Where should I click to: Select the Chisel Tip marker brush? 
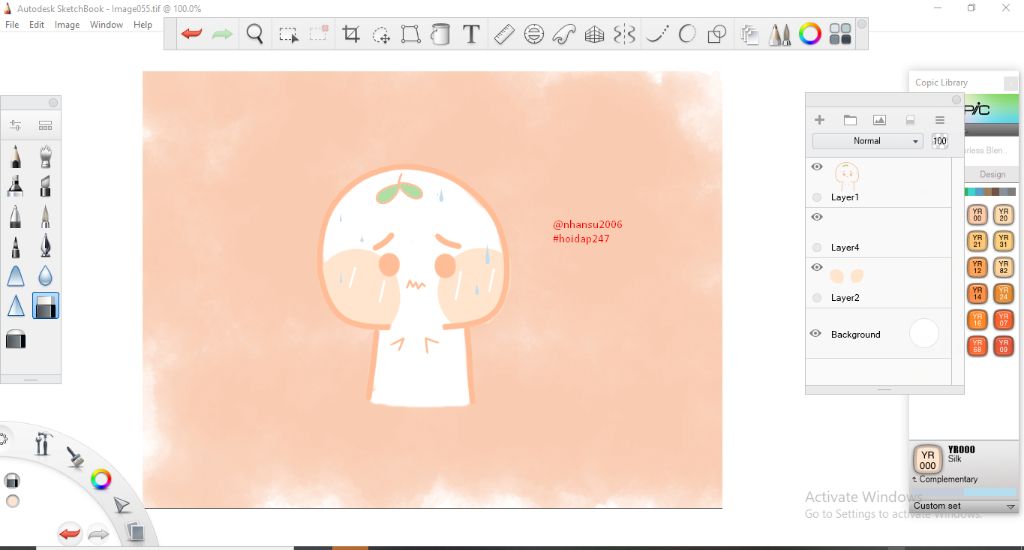(45, 186)
